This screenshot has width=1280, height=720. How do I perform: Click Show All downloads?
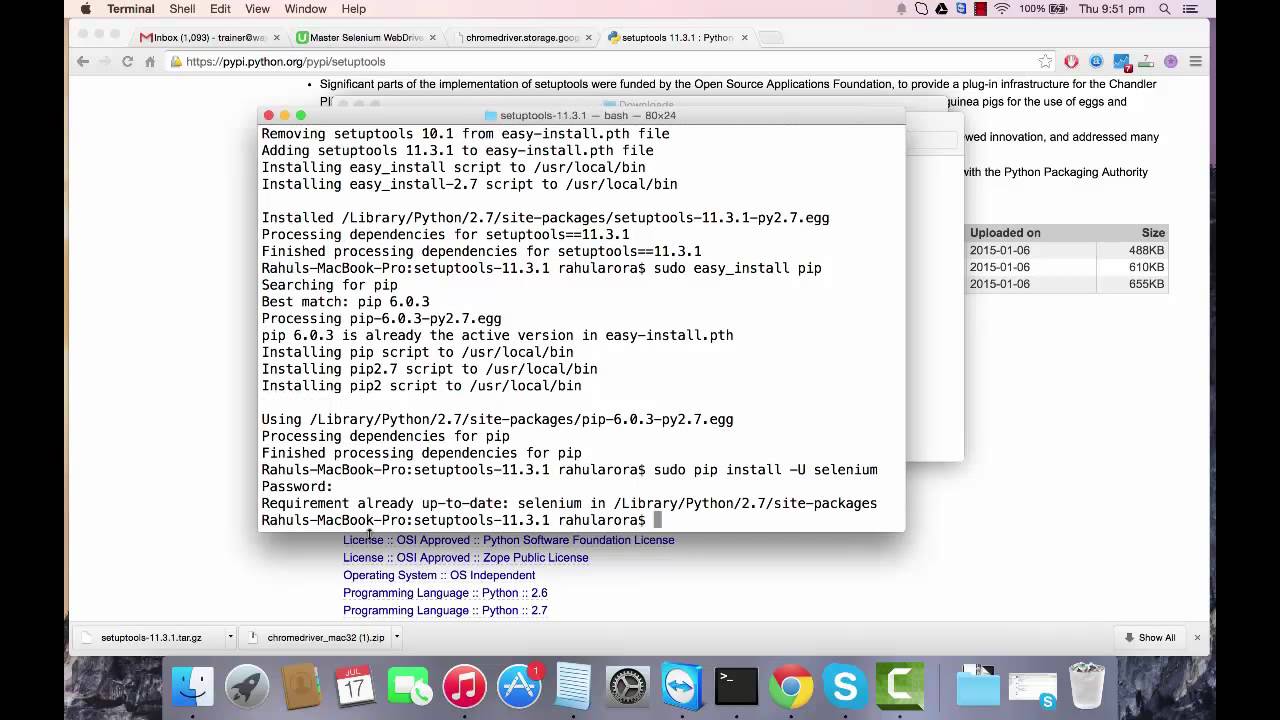[x=1150, y=637]
